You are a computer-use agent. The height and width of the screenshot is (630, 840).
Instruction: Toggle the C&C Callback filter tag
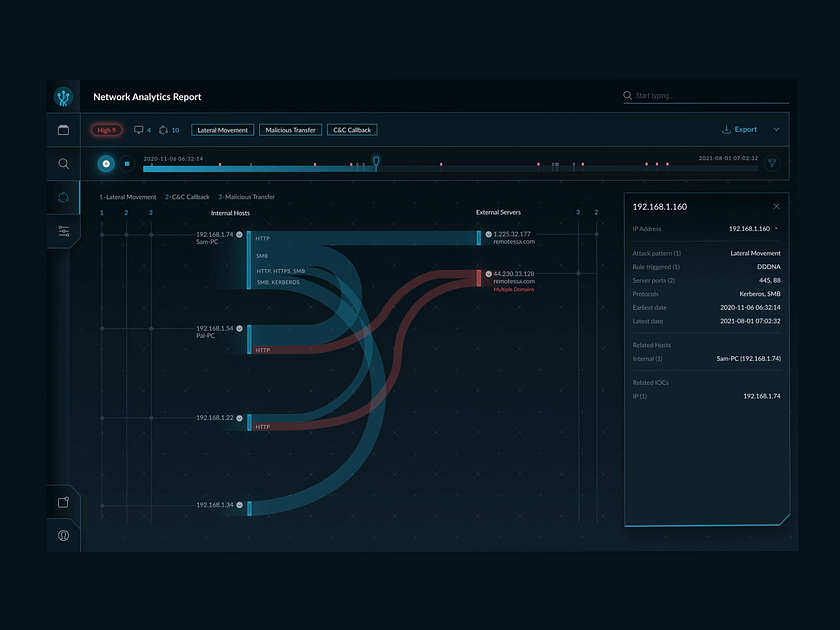tap(352, 130)
